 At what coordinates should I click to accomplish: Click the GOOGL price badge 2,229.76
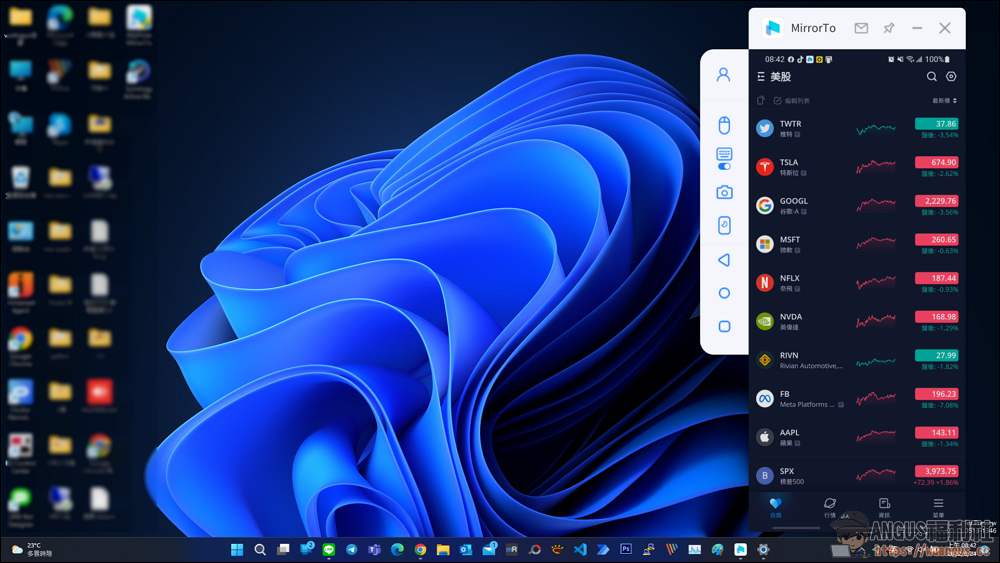click(x=936, y=201)
